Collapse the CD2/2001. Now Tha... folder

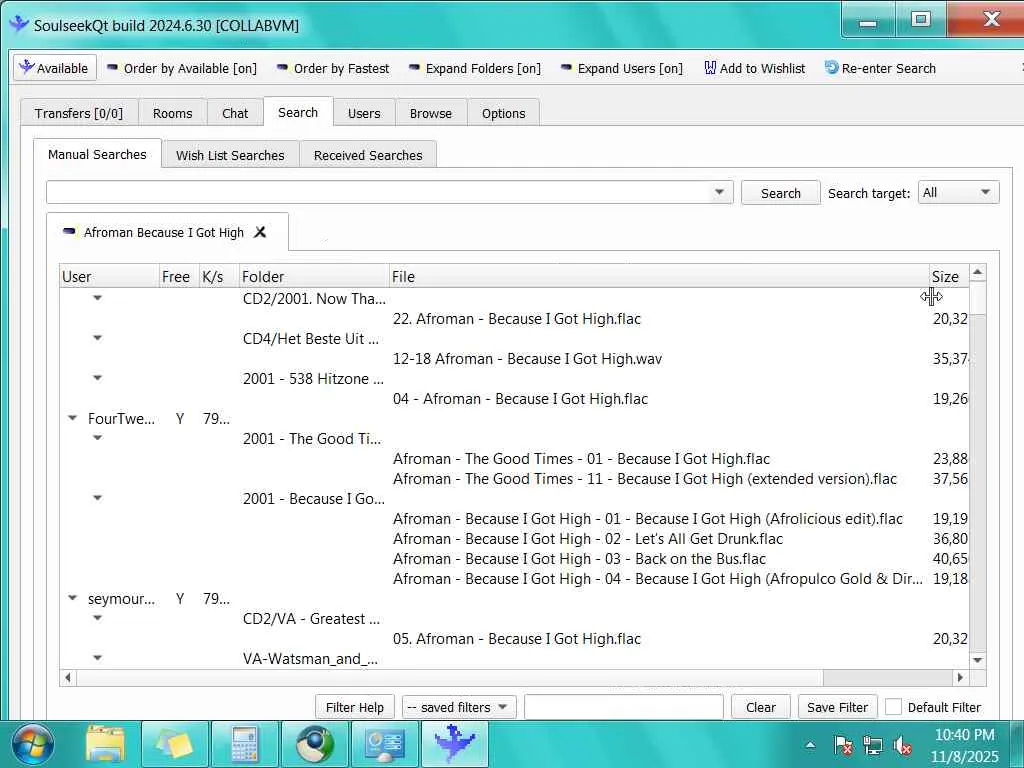pos(97,298)
